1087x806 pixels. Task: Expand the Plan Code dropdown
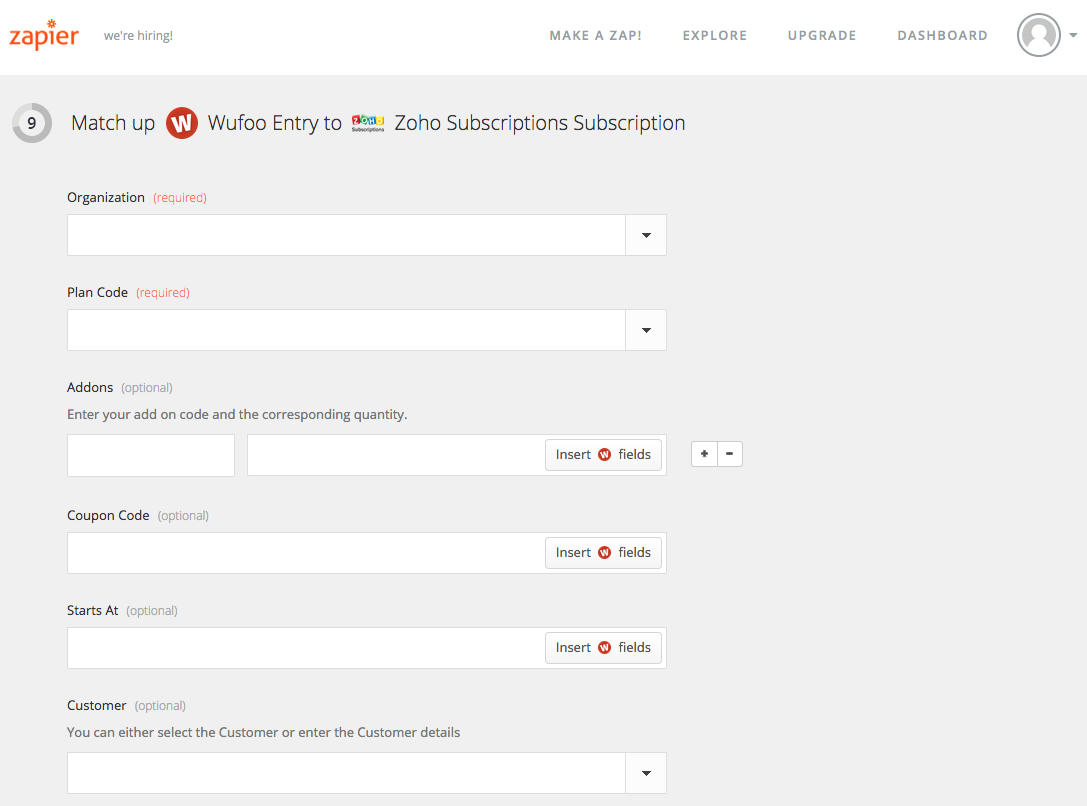click(x=646, y=330)
